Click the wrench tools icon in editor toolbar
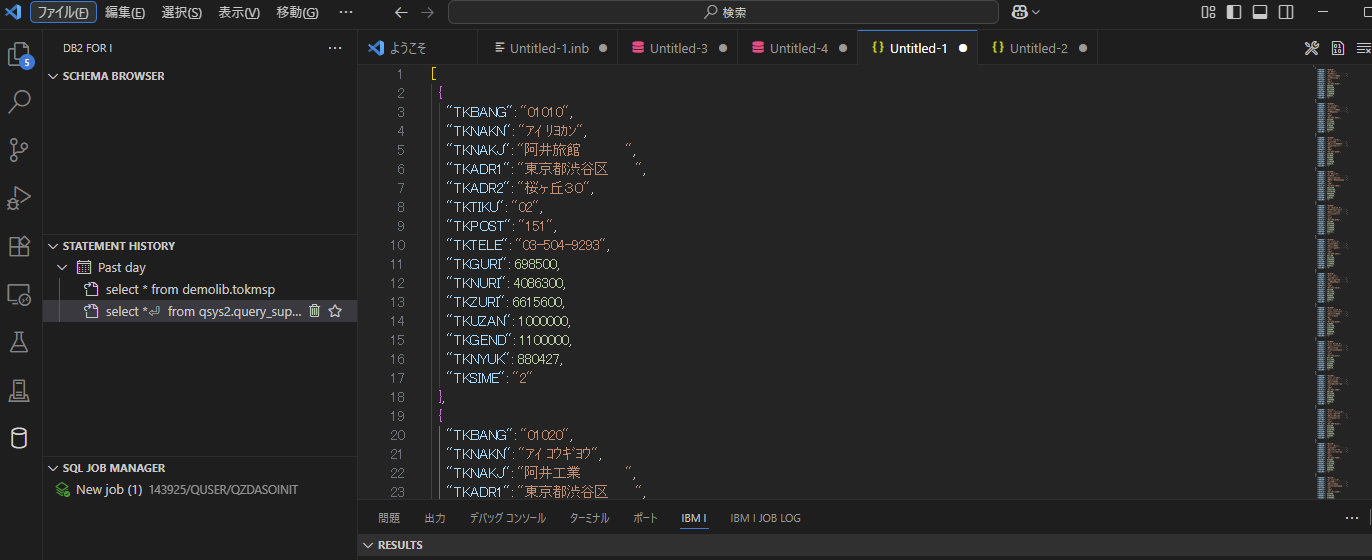Screen dimensions: 1372x560 tap(1312, 48)
